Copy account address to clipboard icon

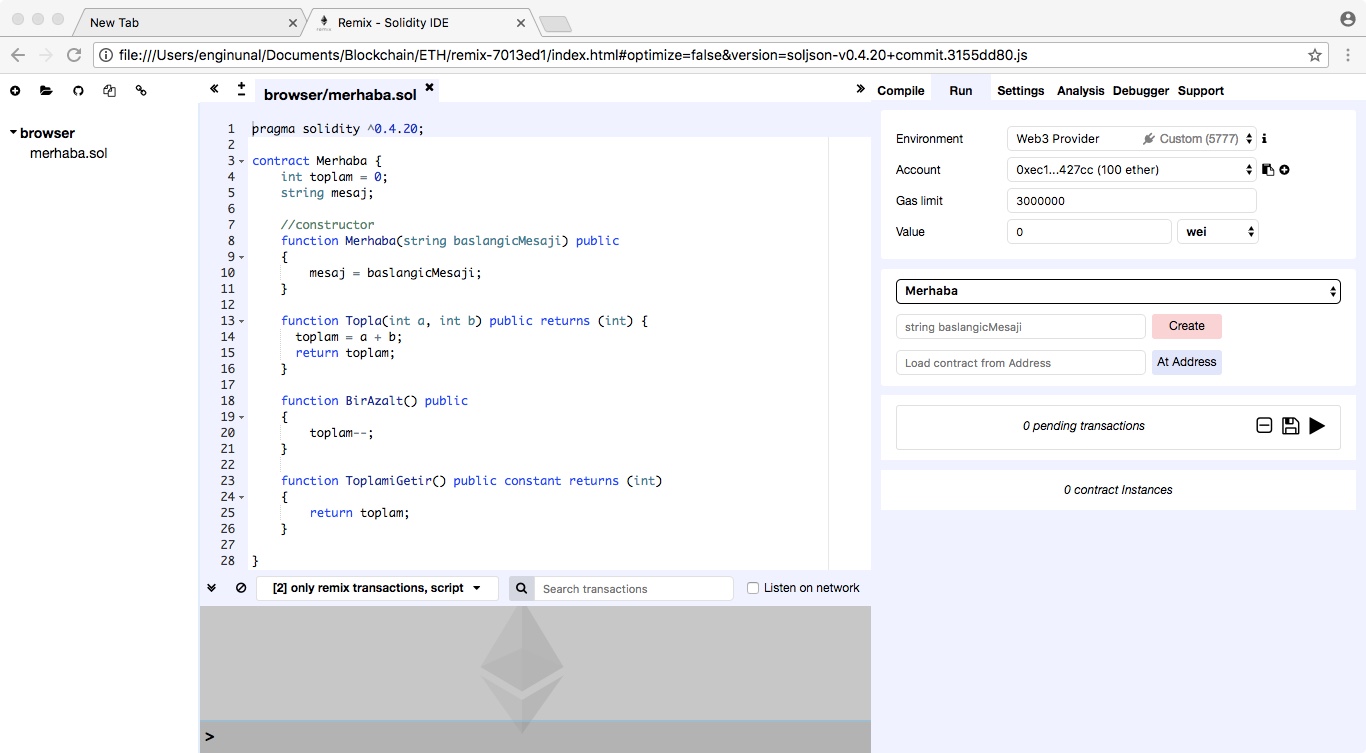(x=1268, y=170)
